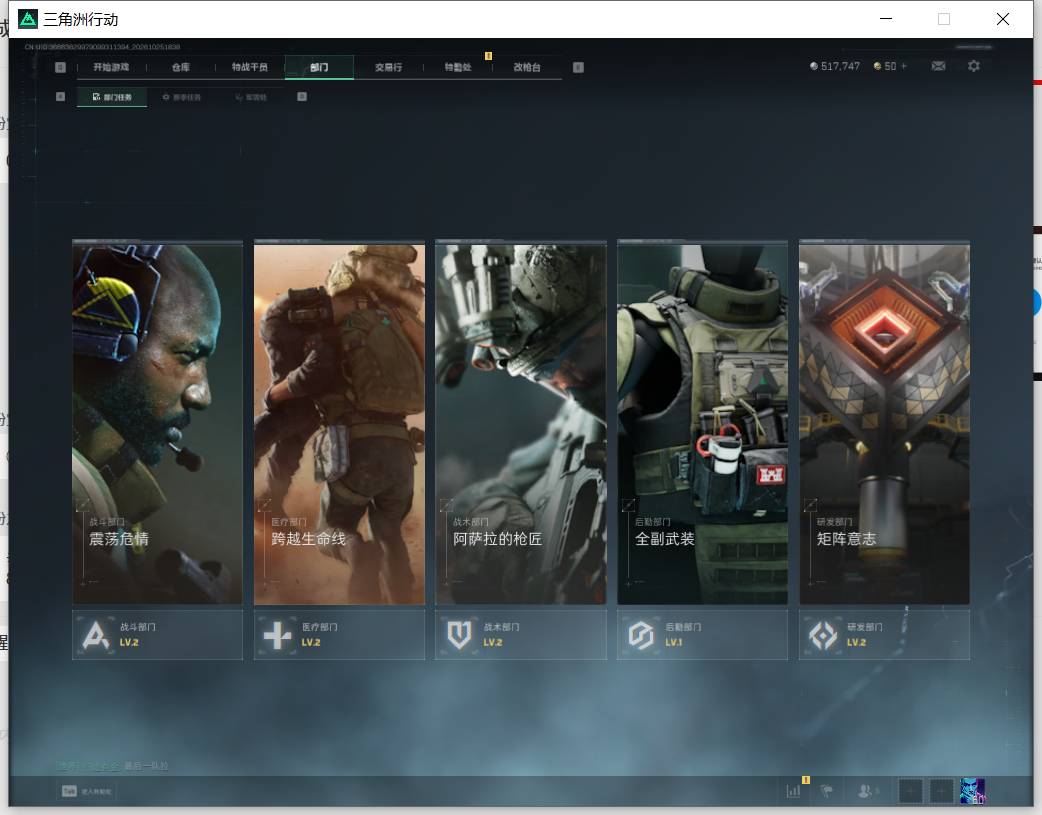Open the stats bar-chart icon in bottom bar

click(793, 790)
